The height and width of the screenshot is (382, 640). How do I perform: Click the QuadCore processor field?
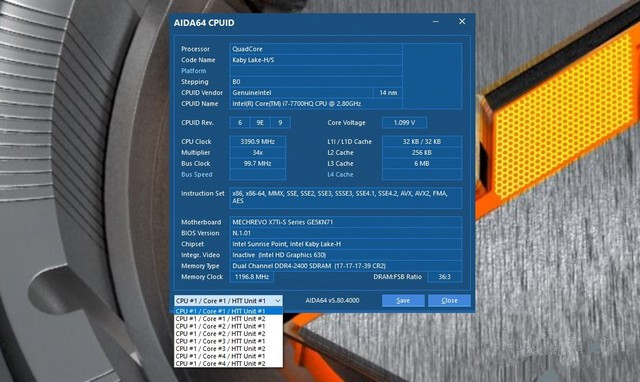pyautogui.click(x=316, y=49)
